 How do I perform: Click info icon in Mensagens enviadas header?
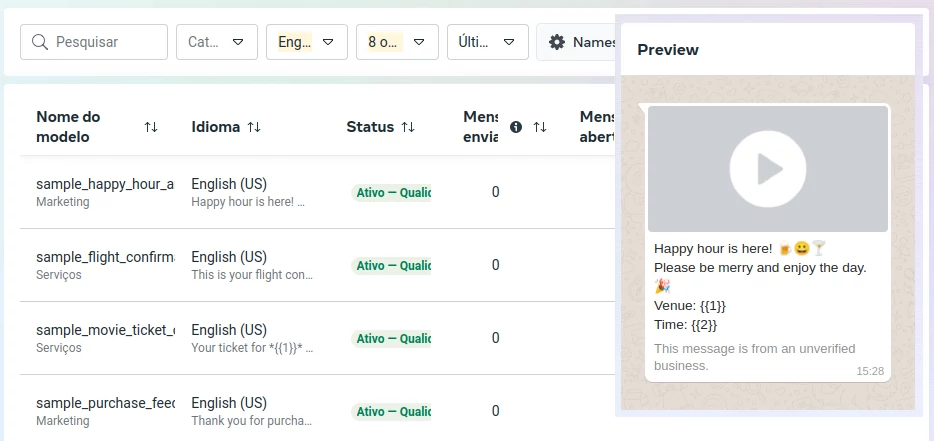(516, 127)
